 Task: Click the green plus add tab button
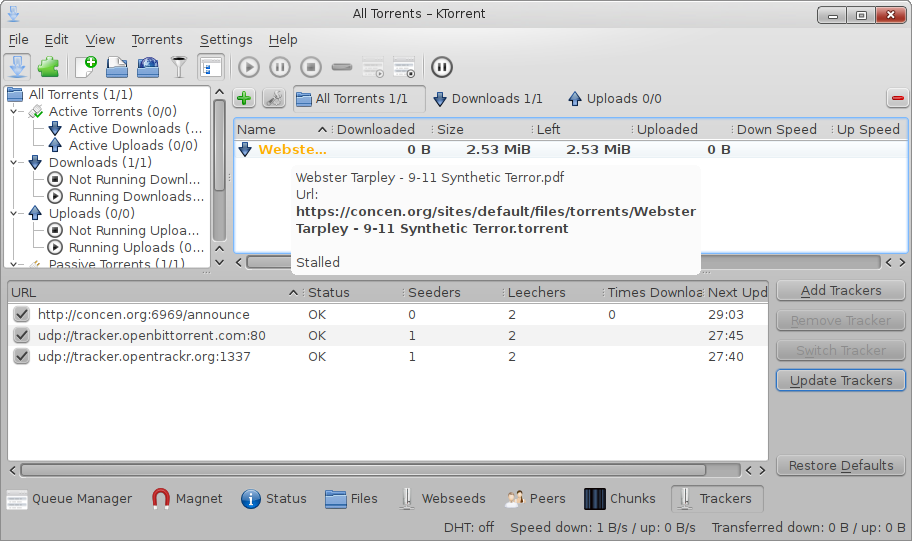[244, 98]
